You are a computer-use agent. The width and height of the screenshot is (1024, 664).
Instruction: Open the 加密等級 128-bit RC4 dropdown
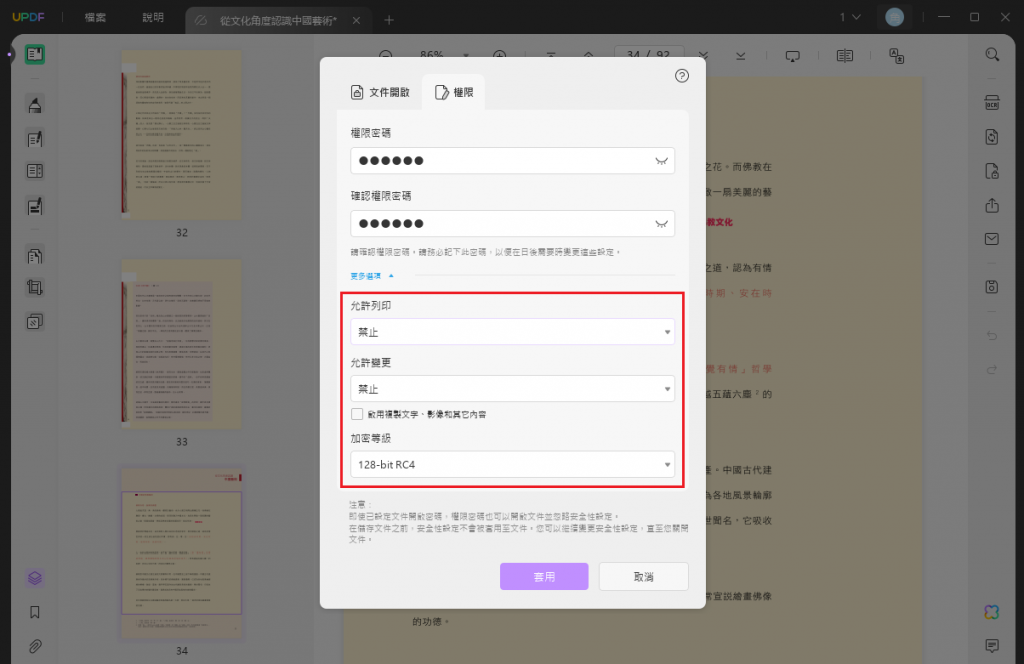pos(513,464)
